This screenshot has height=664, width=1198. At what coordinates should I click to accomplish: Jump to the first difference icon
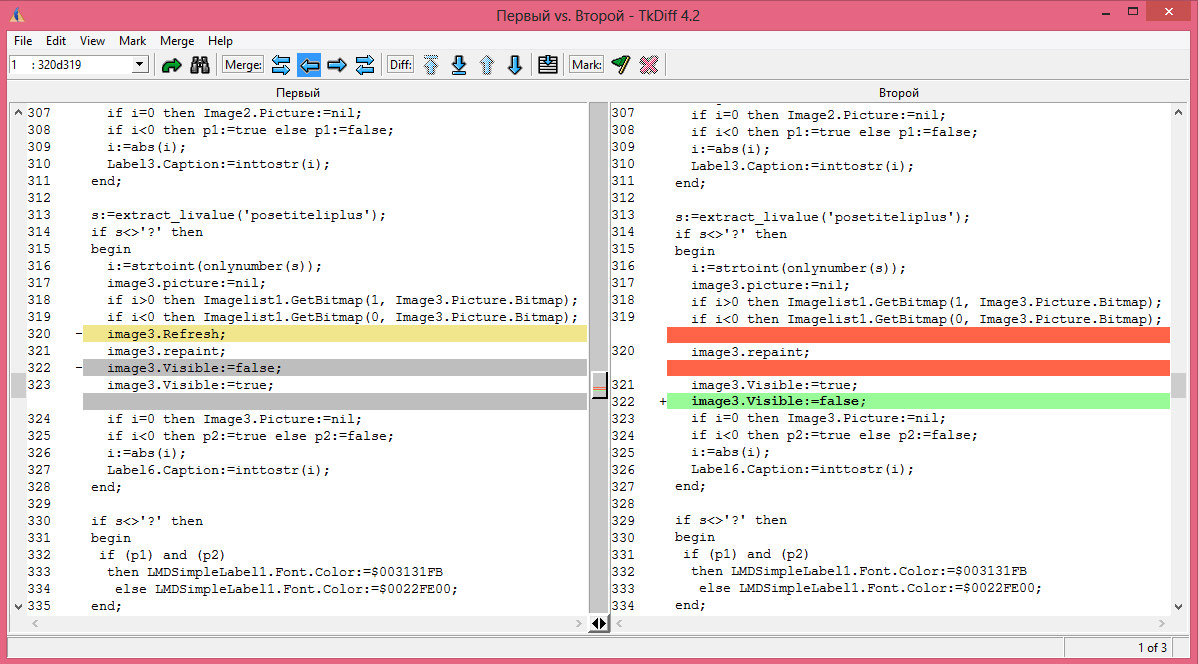[432, 64]
